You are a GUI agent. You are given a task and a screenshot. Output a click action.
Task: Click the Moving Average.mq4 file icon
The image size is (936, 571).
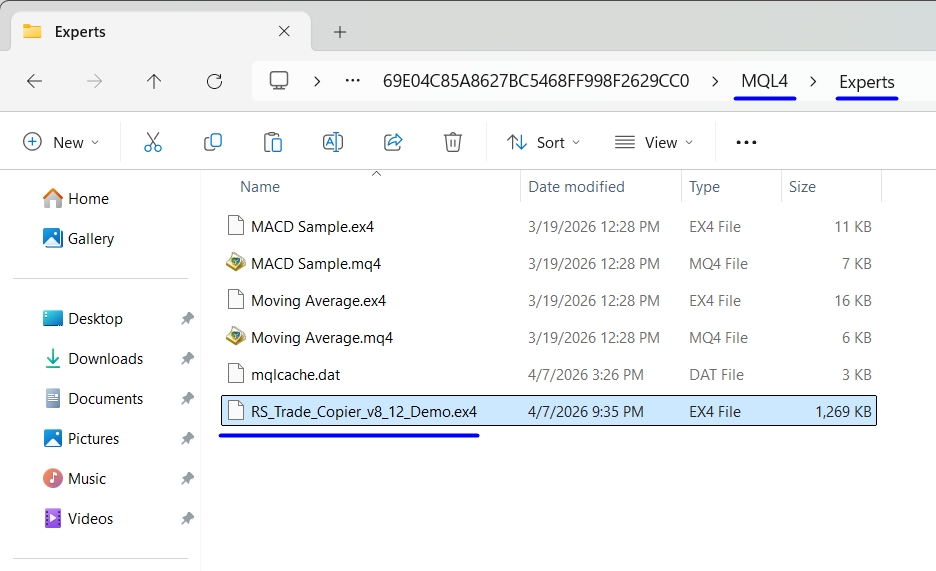click(x=236, y=337)
